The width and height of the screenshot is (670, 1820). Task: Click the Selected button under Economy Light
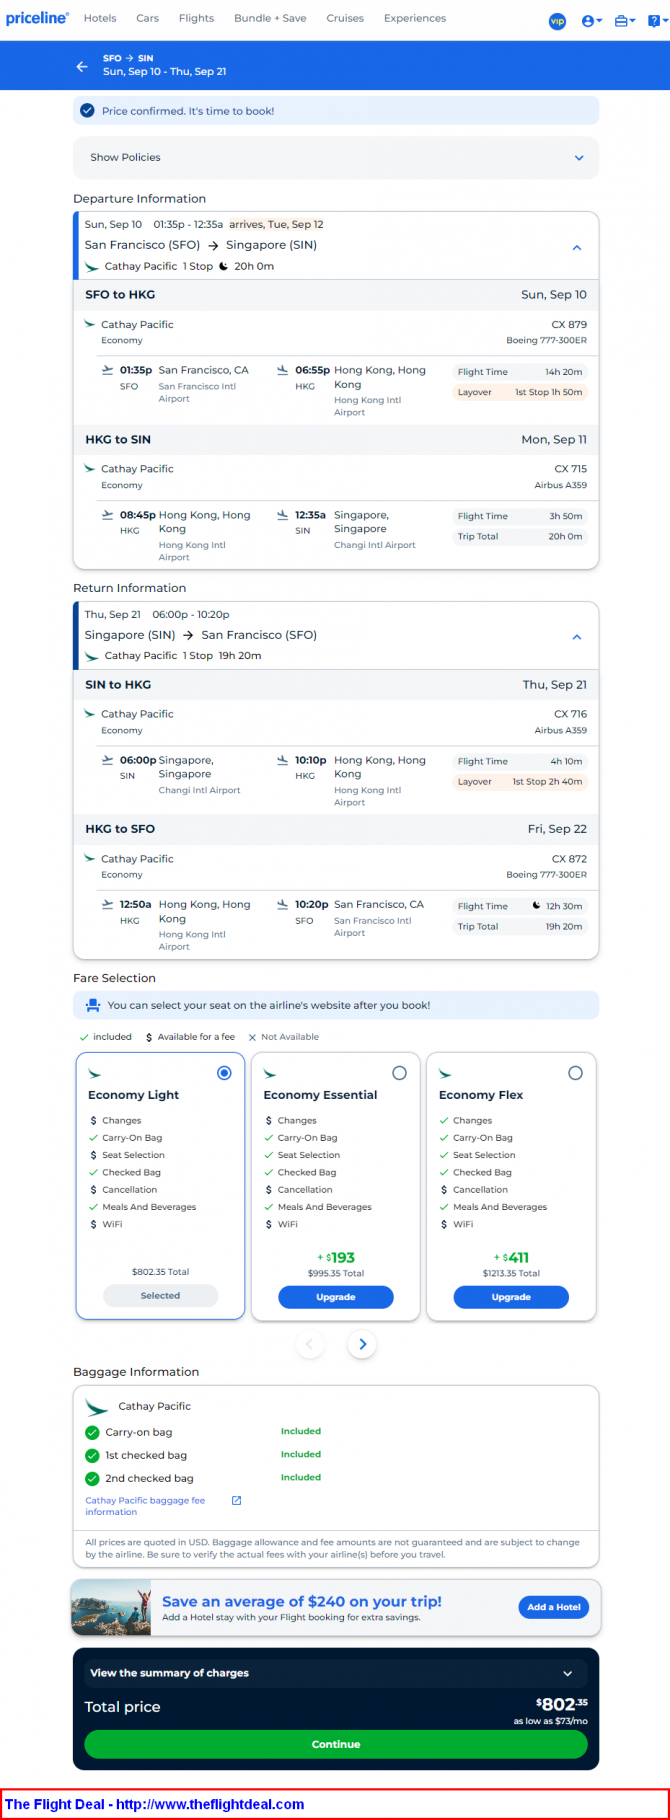coord(160,1296)
